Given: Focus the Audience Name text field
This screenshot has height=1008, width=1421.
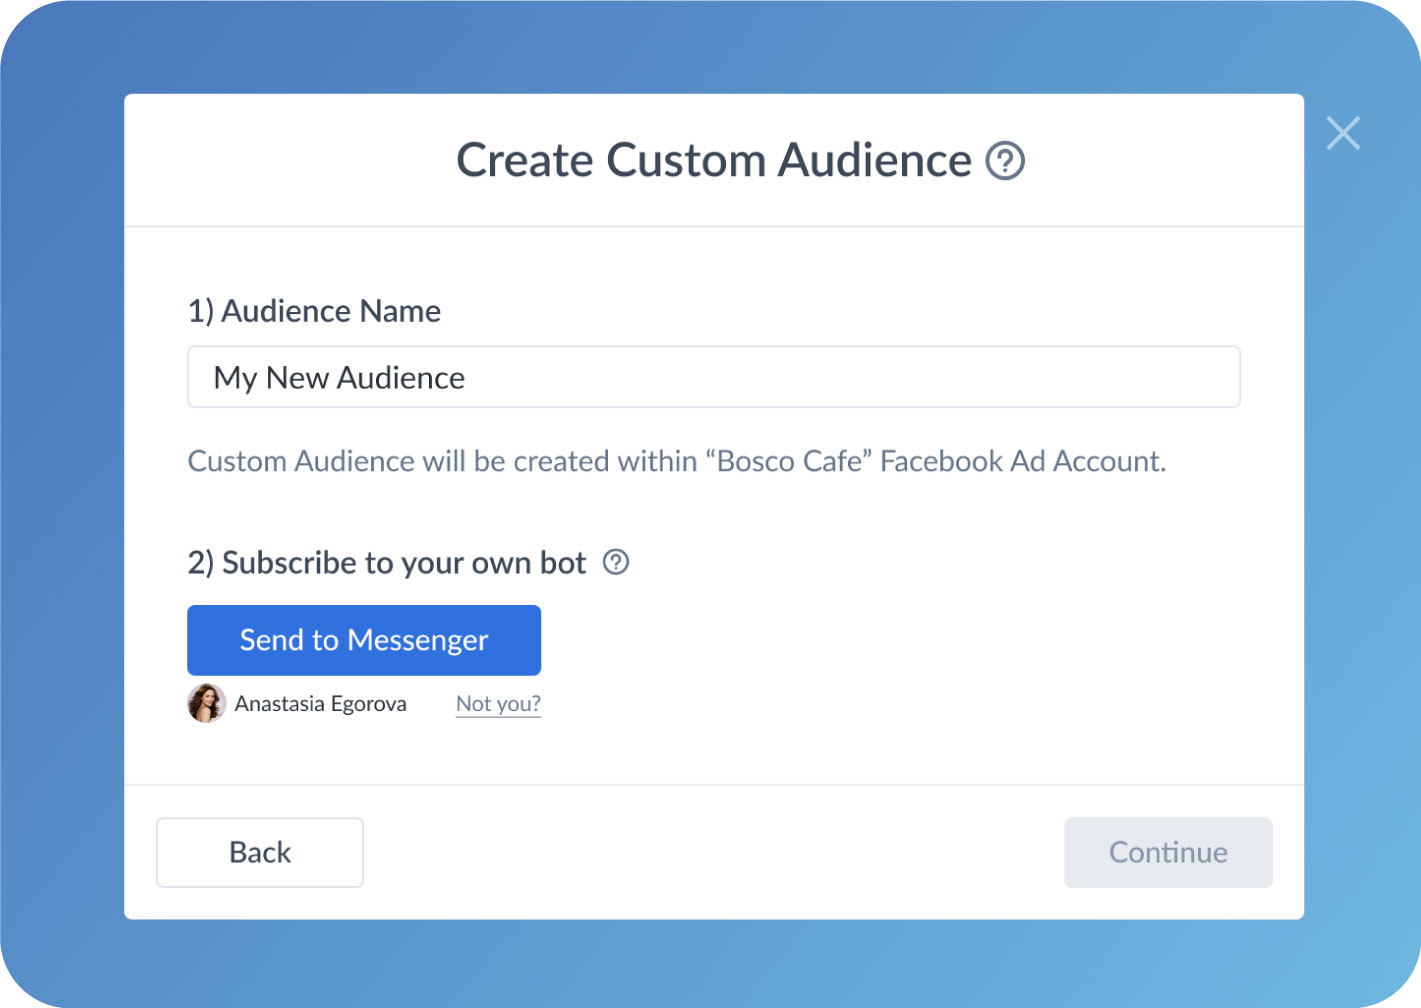Looking at the screenshot, I should [x=800, y=377].
